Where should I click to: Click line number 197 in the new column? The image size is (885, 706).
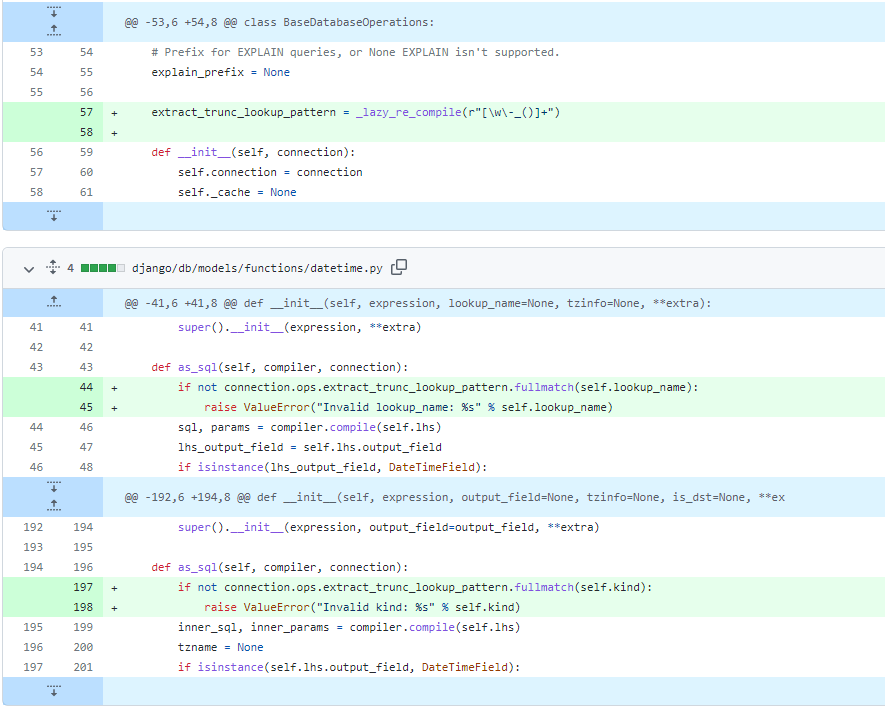[85, 587]
